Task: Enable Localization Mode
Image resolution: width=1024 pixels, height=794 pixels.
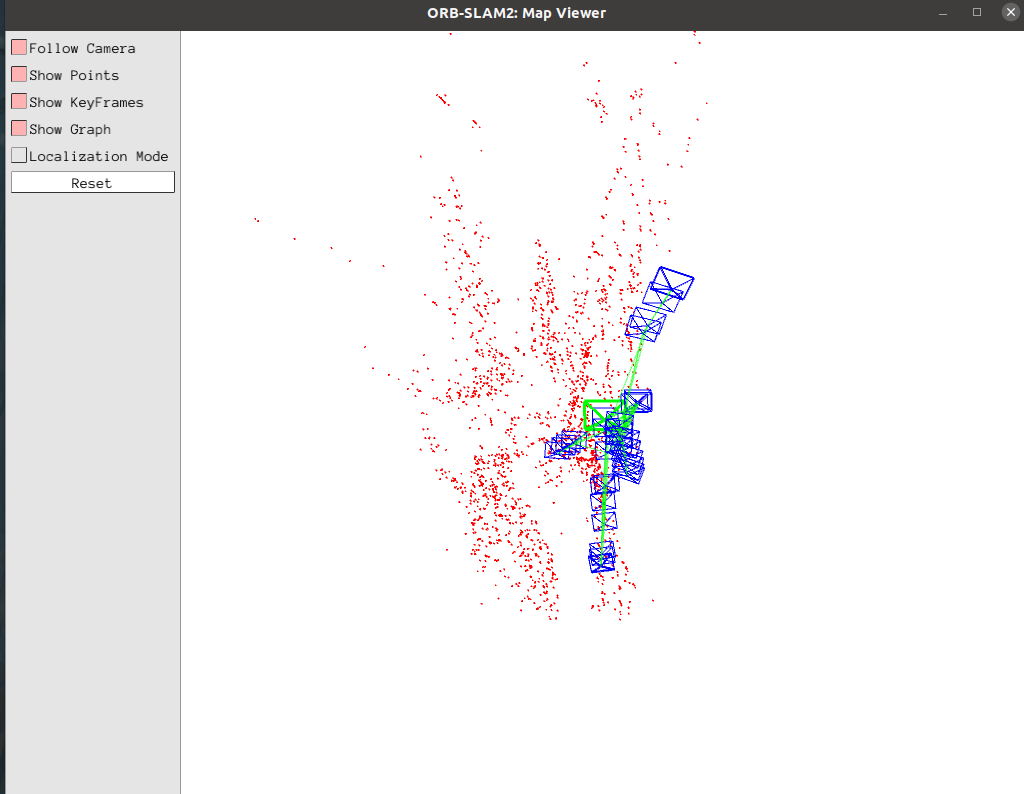Action: 19,156
